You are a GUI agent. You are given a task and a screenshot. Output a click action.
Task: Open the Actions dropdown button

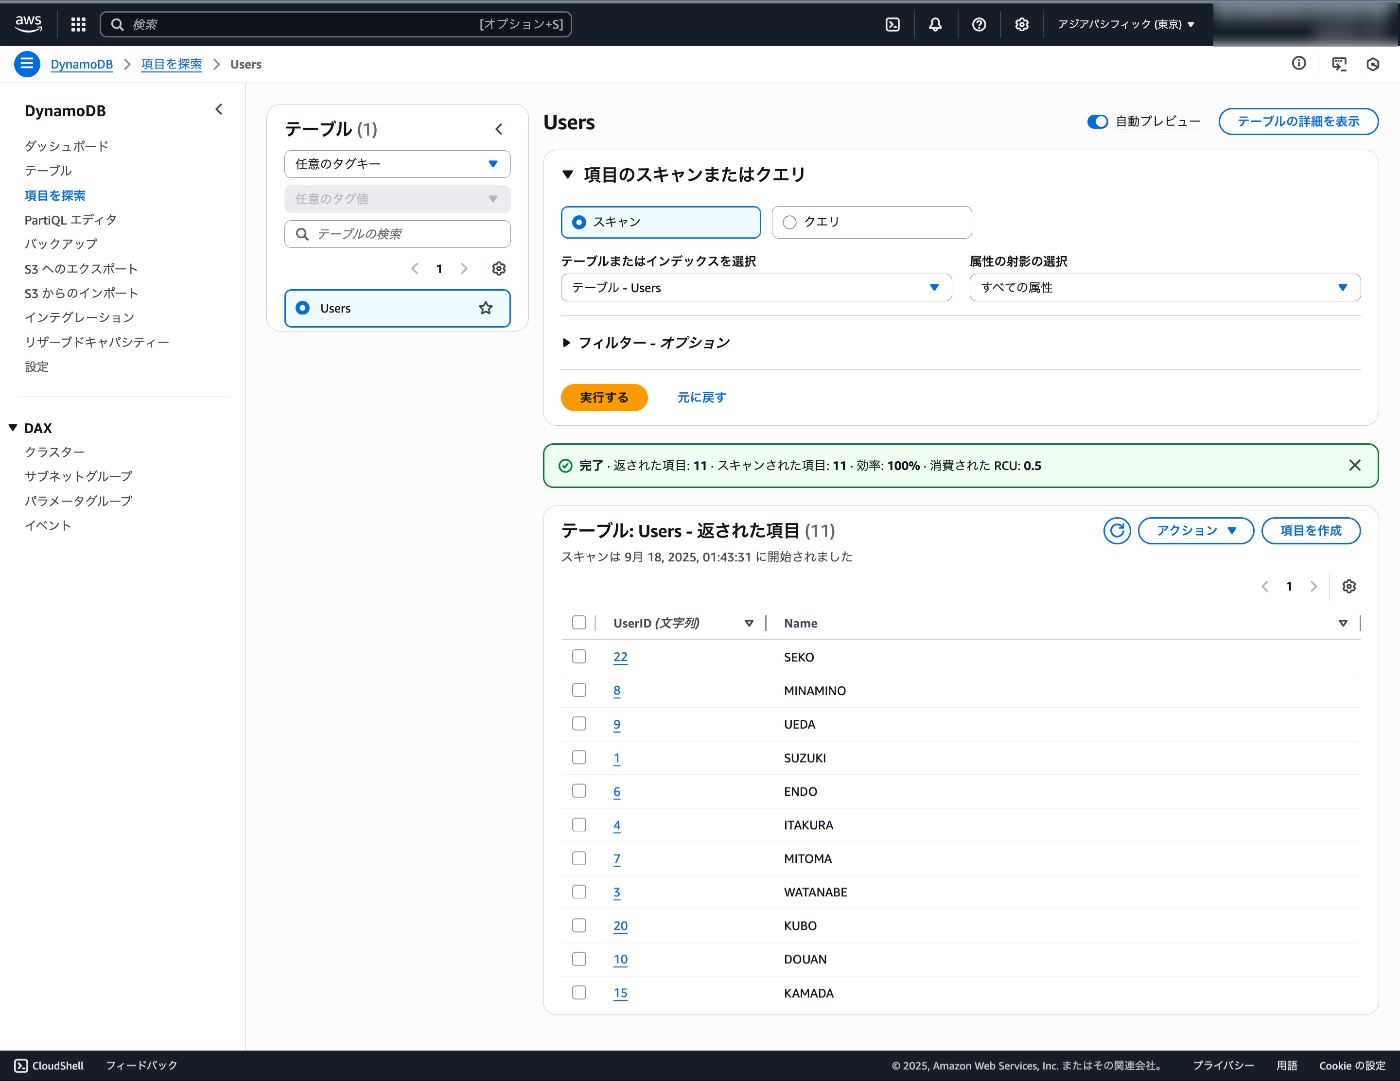[x=1196, y=530]
